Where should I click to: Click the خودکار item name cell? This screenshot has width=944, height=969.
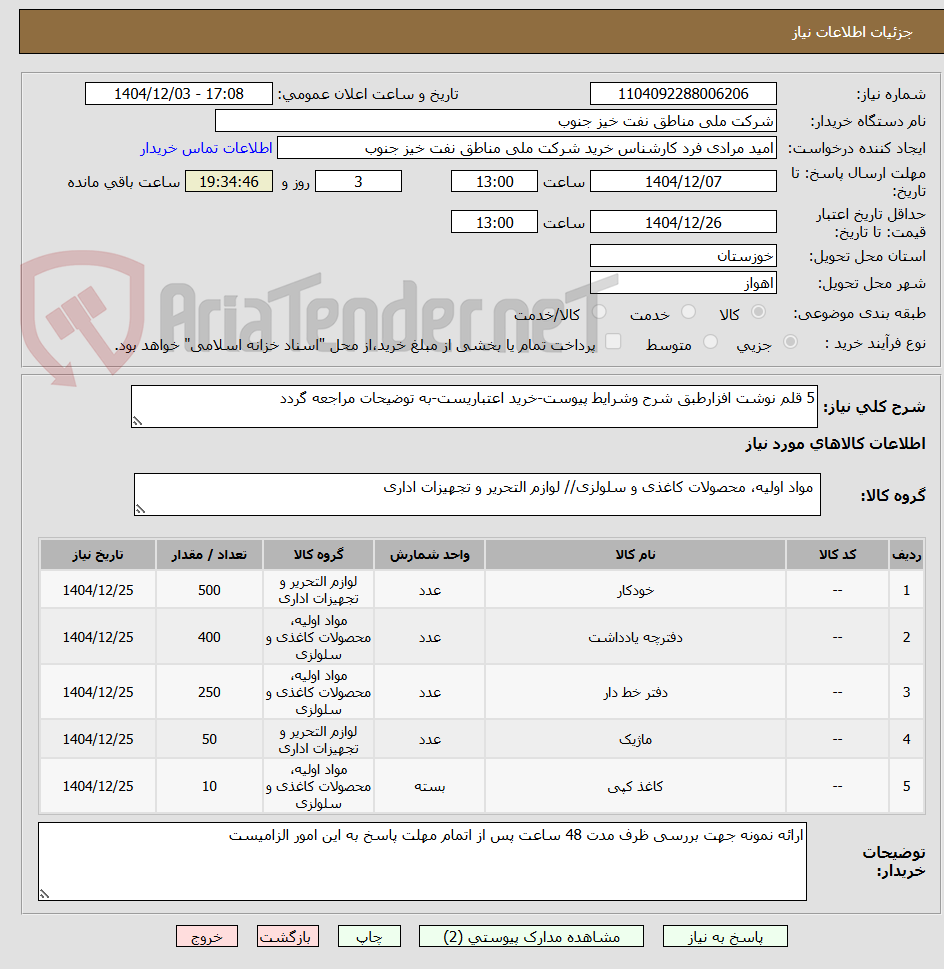pos(635,590)
